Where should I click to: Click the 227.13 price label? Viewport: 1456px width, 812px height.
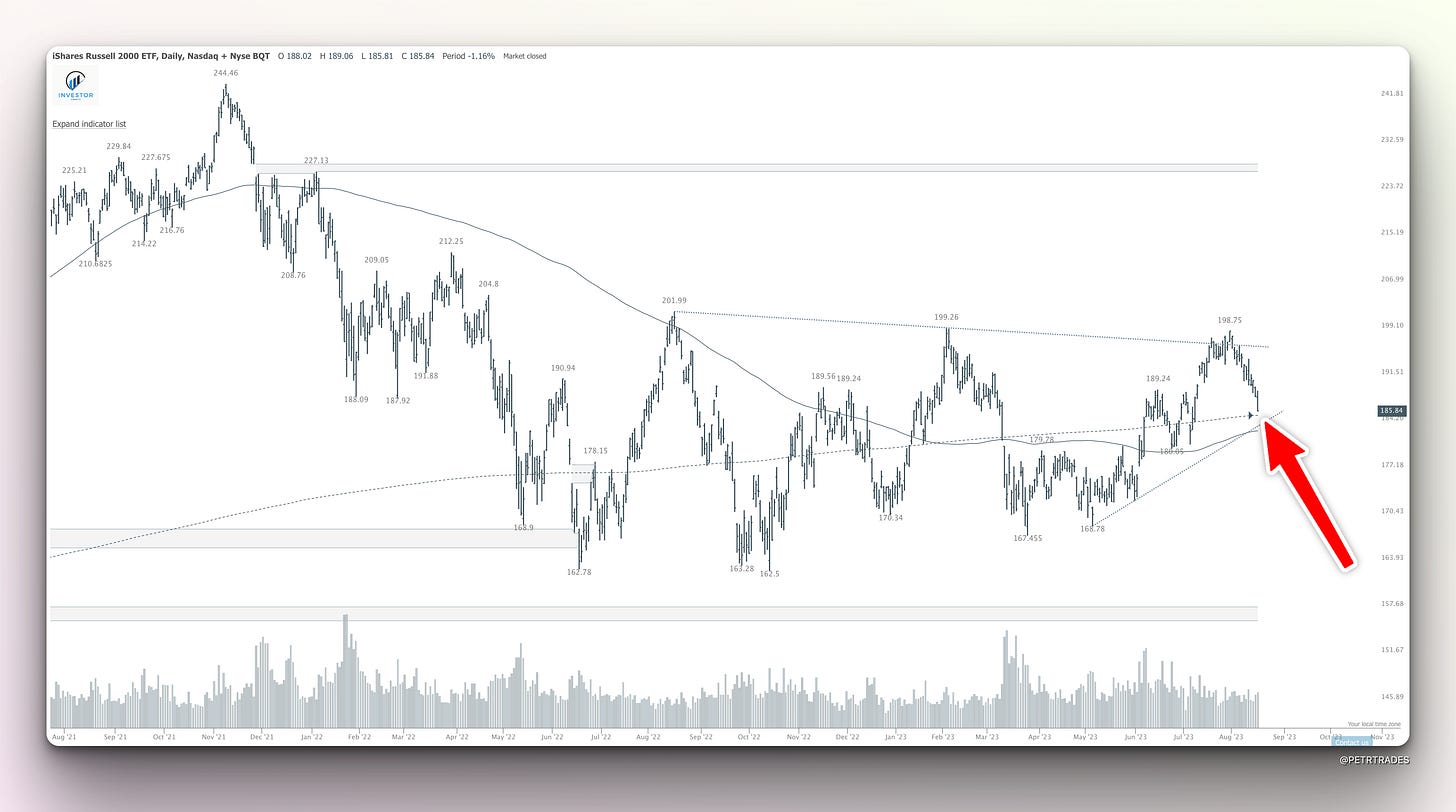tap(316, 160)
